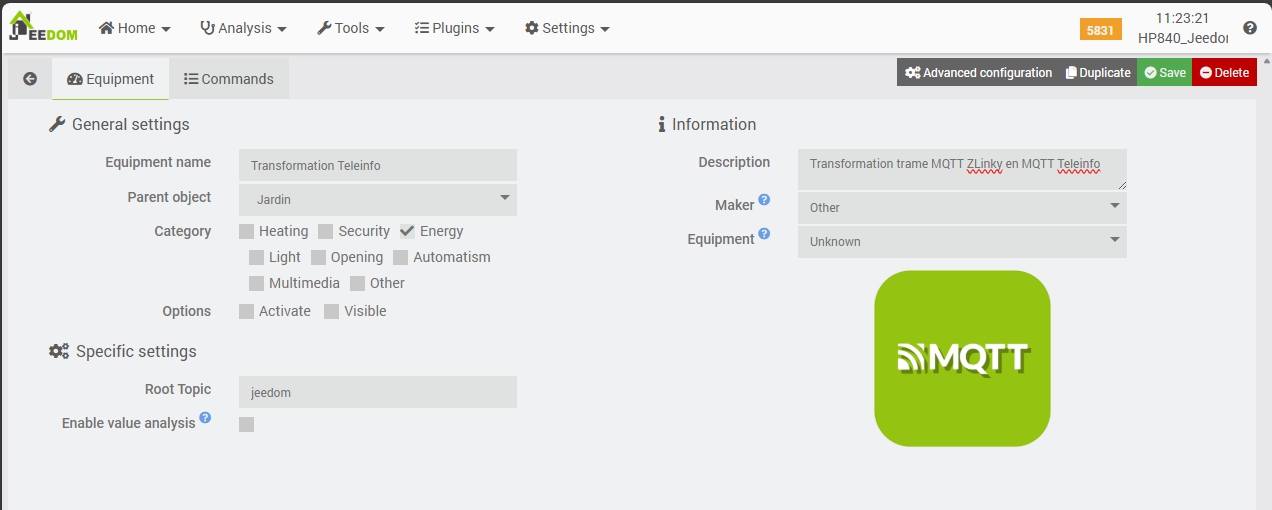Click the Enable value analysis help icon

tap(205, 418)
